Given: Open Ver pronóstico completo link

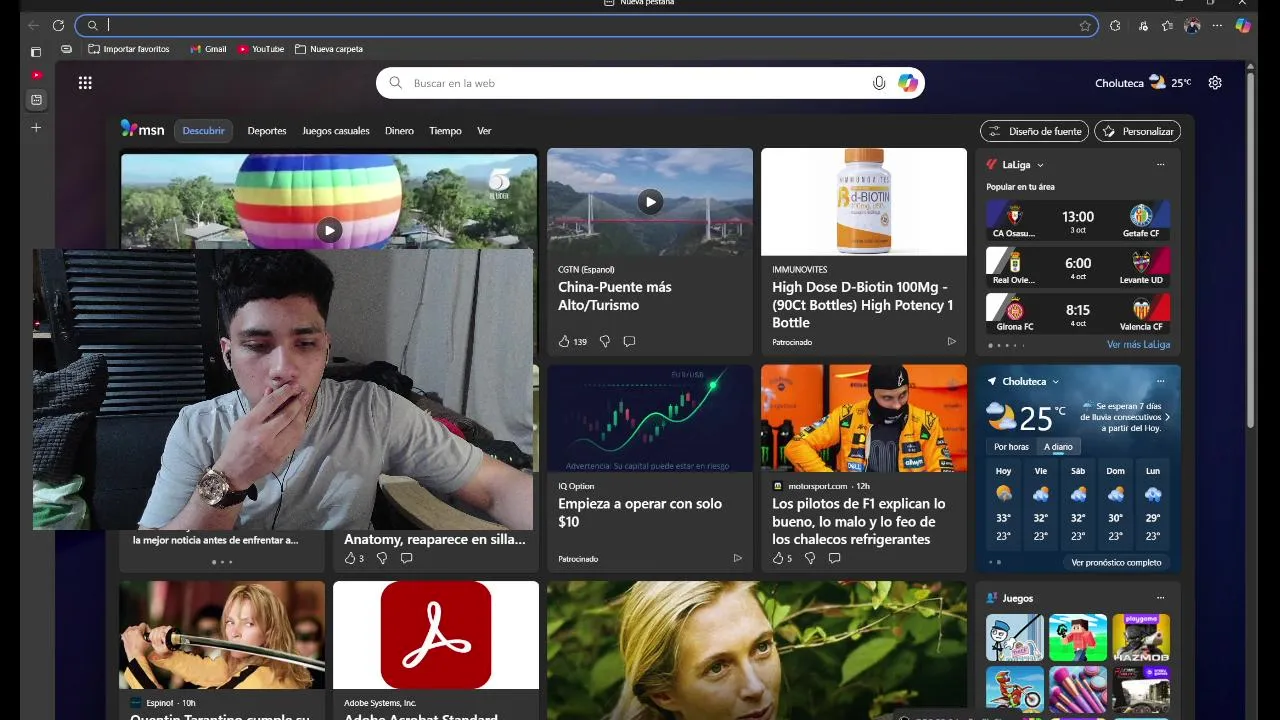Looking at the screenshot, I should pyautogui.click(x=1116, y=563).
